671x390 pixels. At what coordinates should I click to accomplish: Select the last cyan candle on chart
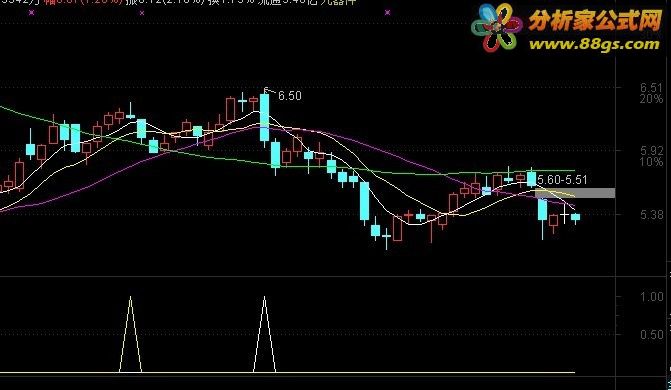[x=576, y=217]
